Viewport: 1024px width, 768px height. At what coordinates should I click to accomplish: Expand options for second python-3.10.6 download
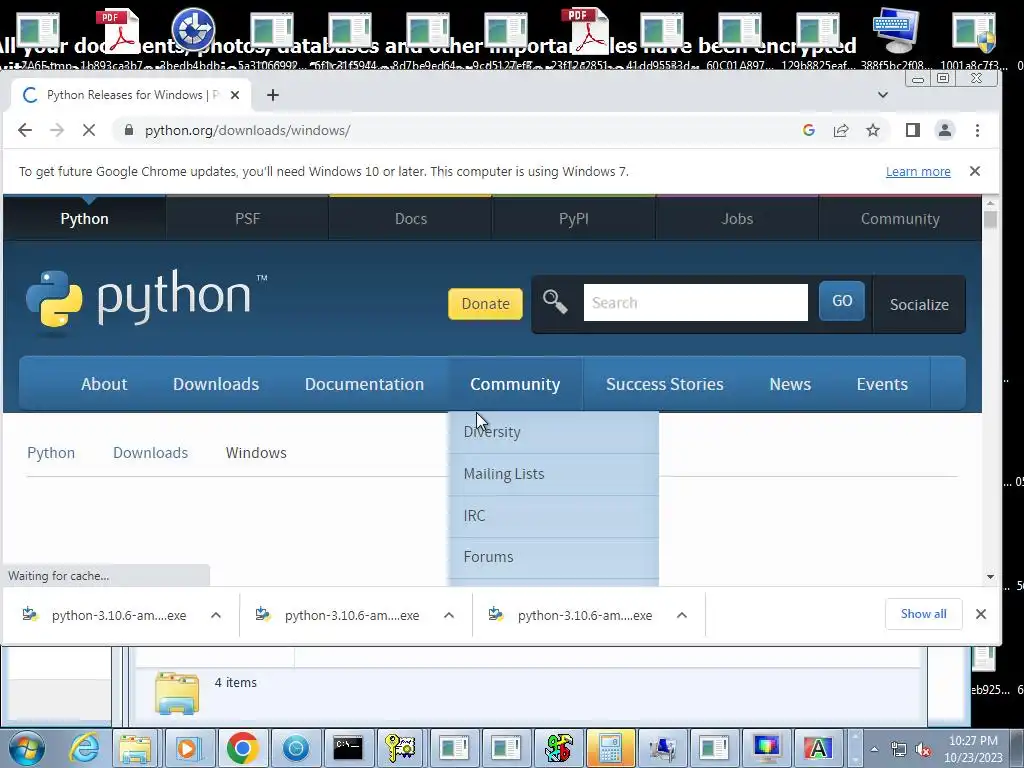click(x=449, y=615)
